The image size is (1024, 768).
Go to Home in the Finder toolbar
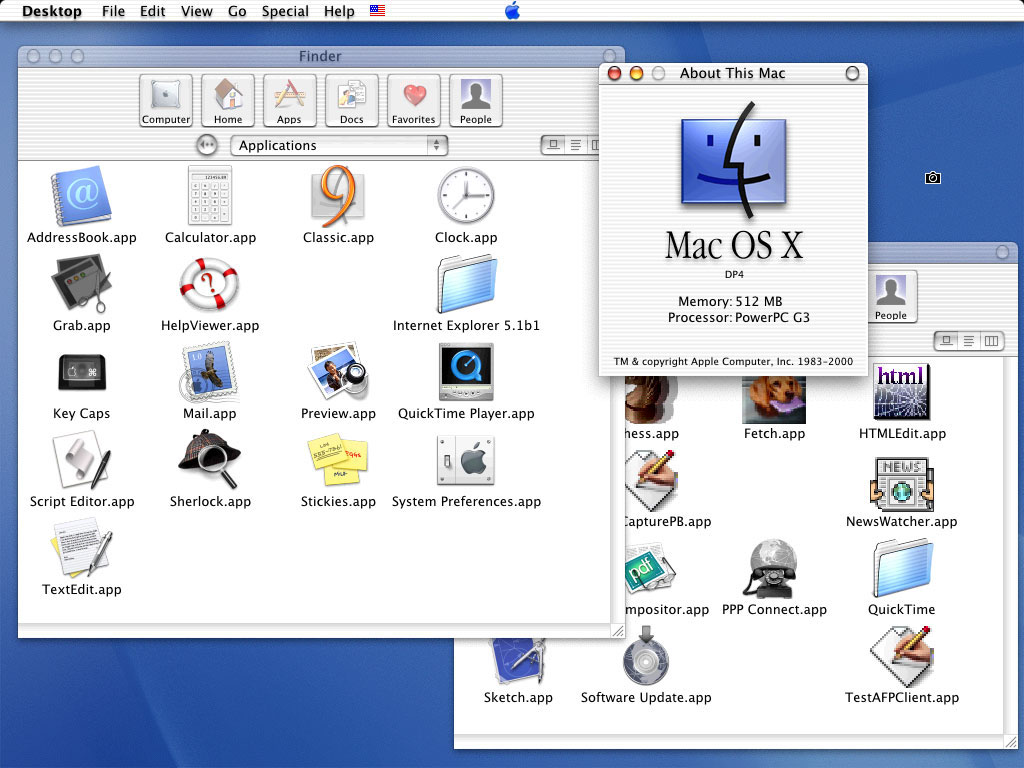228,101
